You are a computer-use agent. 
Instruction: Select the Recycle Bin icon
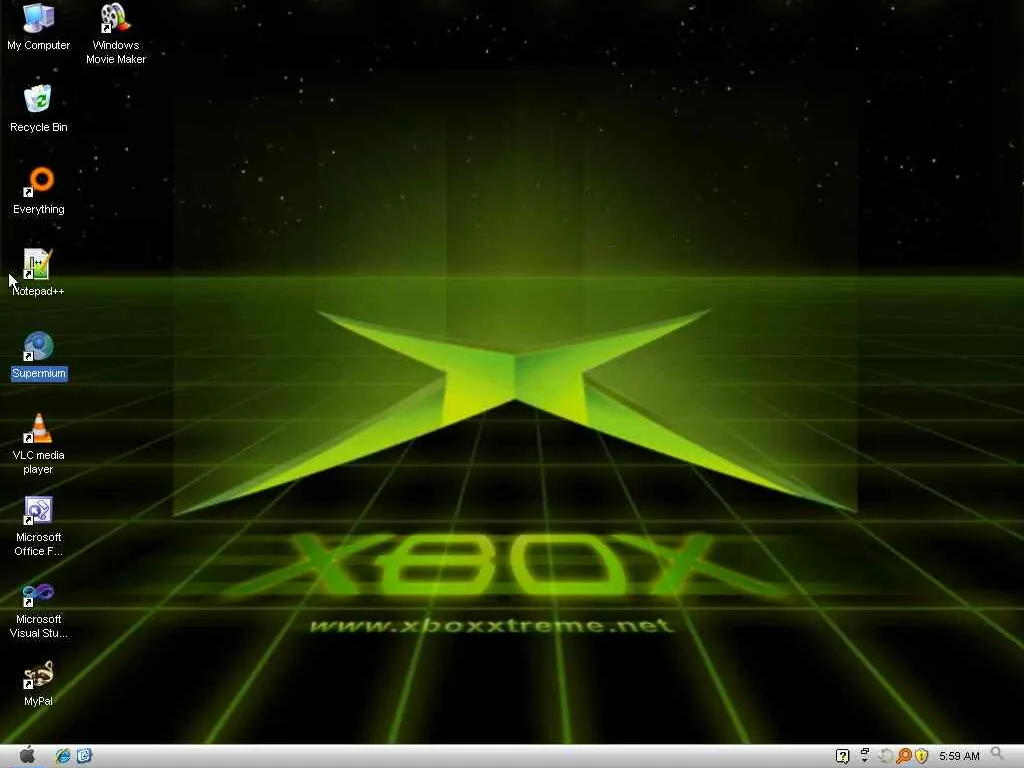(x=39, y=109)
